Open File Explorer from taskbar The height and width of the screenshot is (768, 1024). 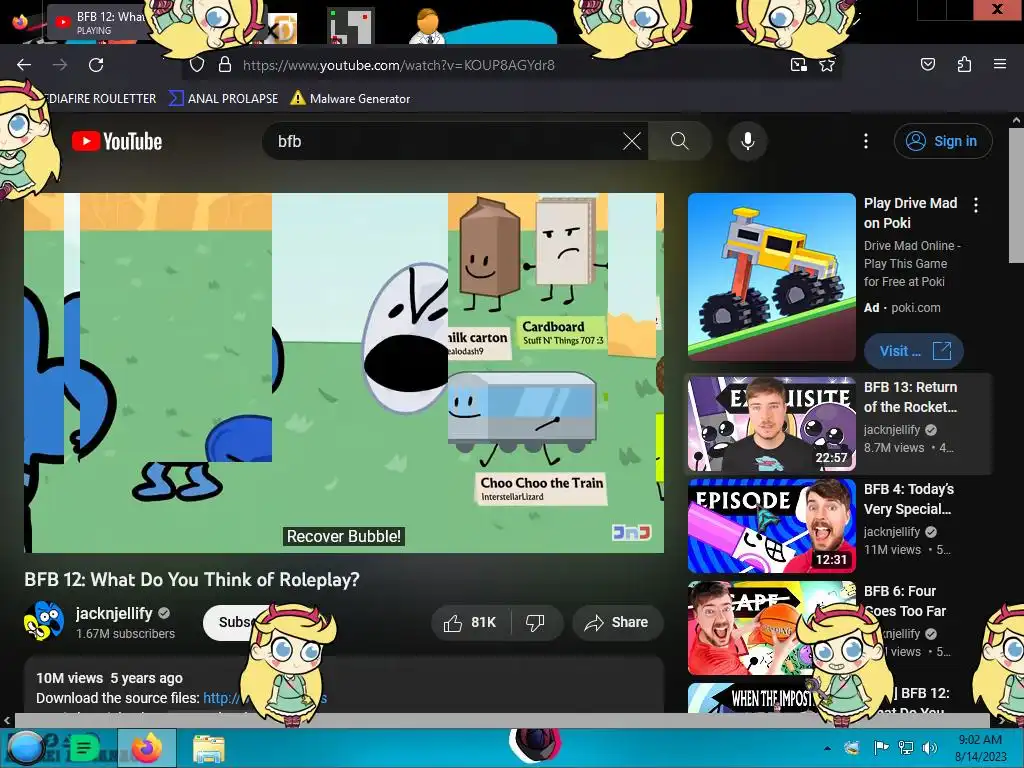[209, 748]
